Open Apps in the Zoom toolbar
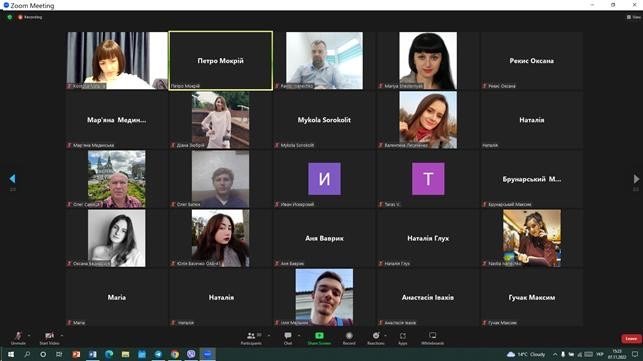Viewport: 643px width, 361px height. pos(403,338)
